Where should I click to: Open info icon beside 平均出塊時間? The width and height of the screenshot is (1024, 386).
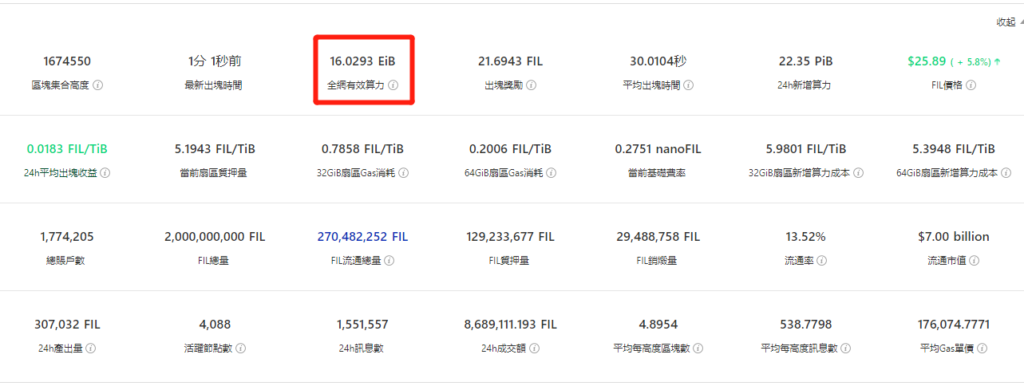688,86
